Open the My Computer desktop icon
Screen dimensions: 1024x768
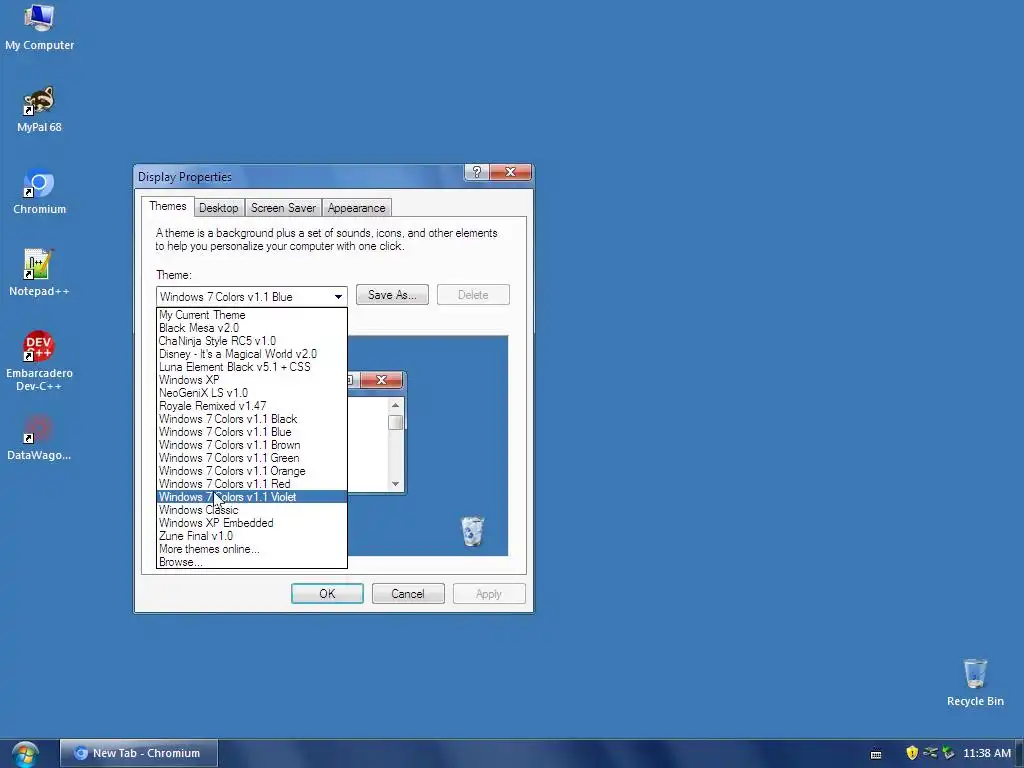pos(39,27)
